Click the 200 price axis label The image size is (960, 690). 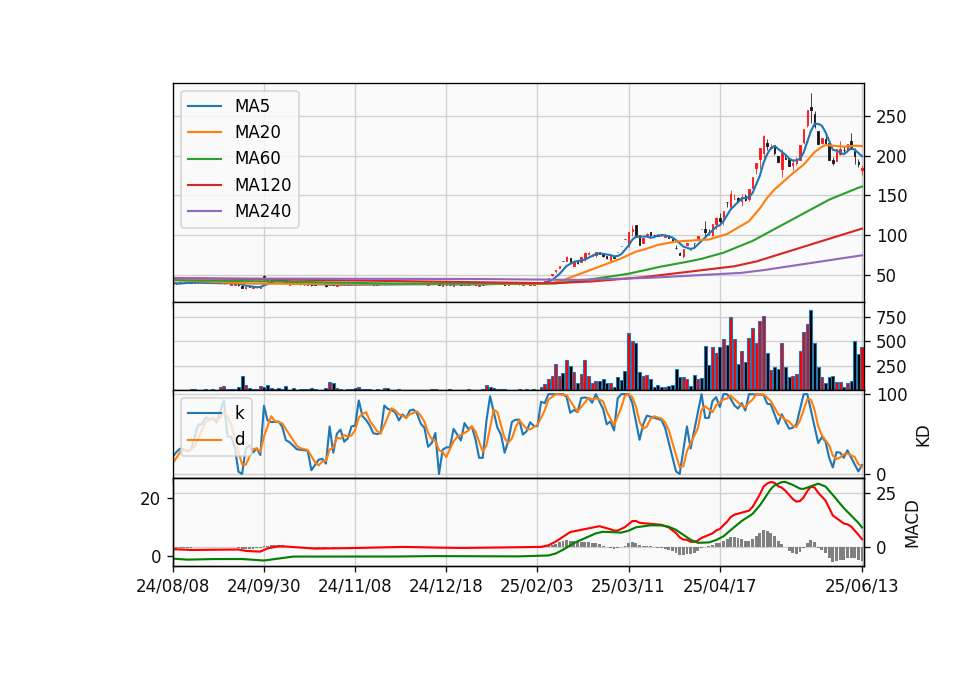[891, 157]
